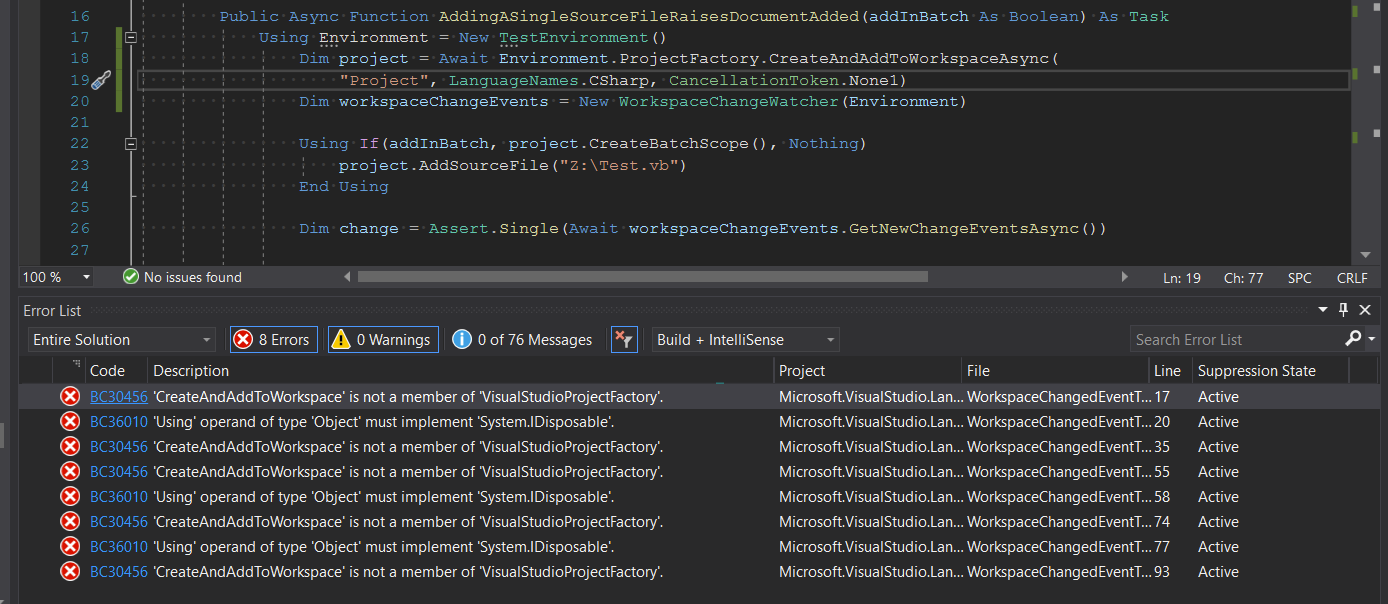Toggle the 0 of 76 Messages filter
Image resolution: width=1388 pixels, height=604 pixels.
point(523,340)
